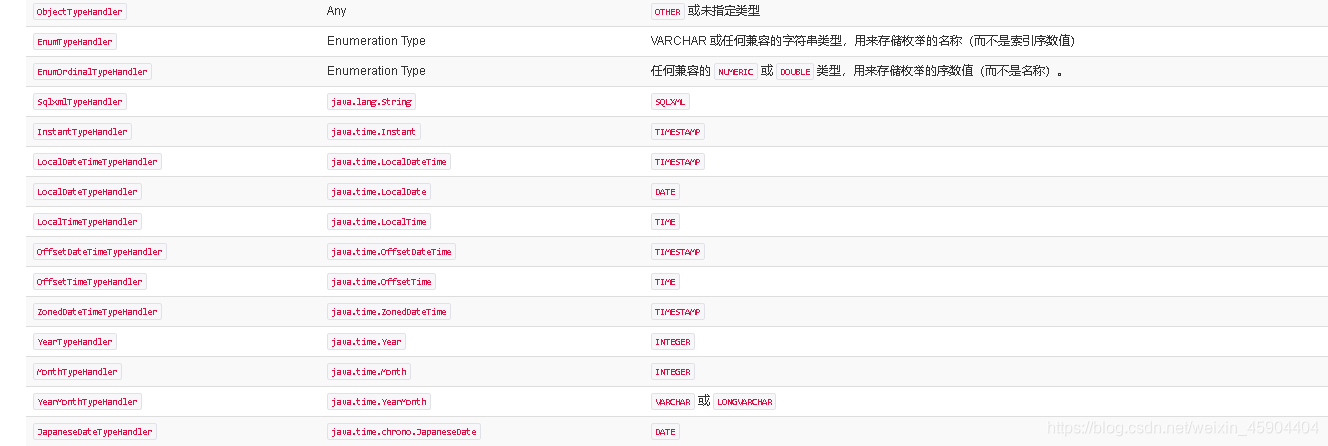Click the java.time.OffsetTime label
Viewport: 1328px width, 446px height.
point(381,282)
